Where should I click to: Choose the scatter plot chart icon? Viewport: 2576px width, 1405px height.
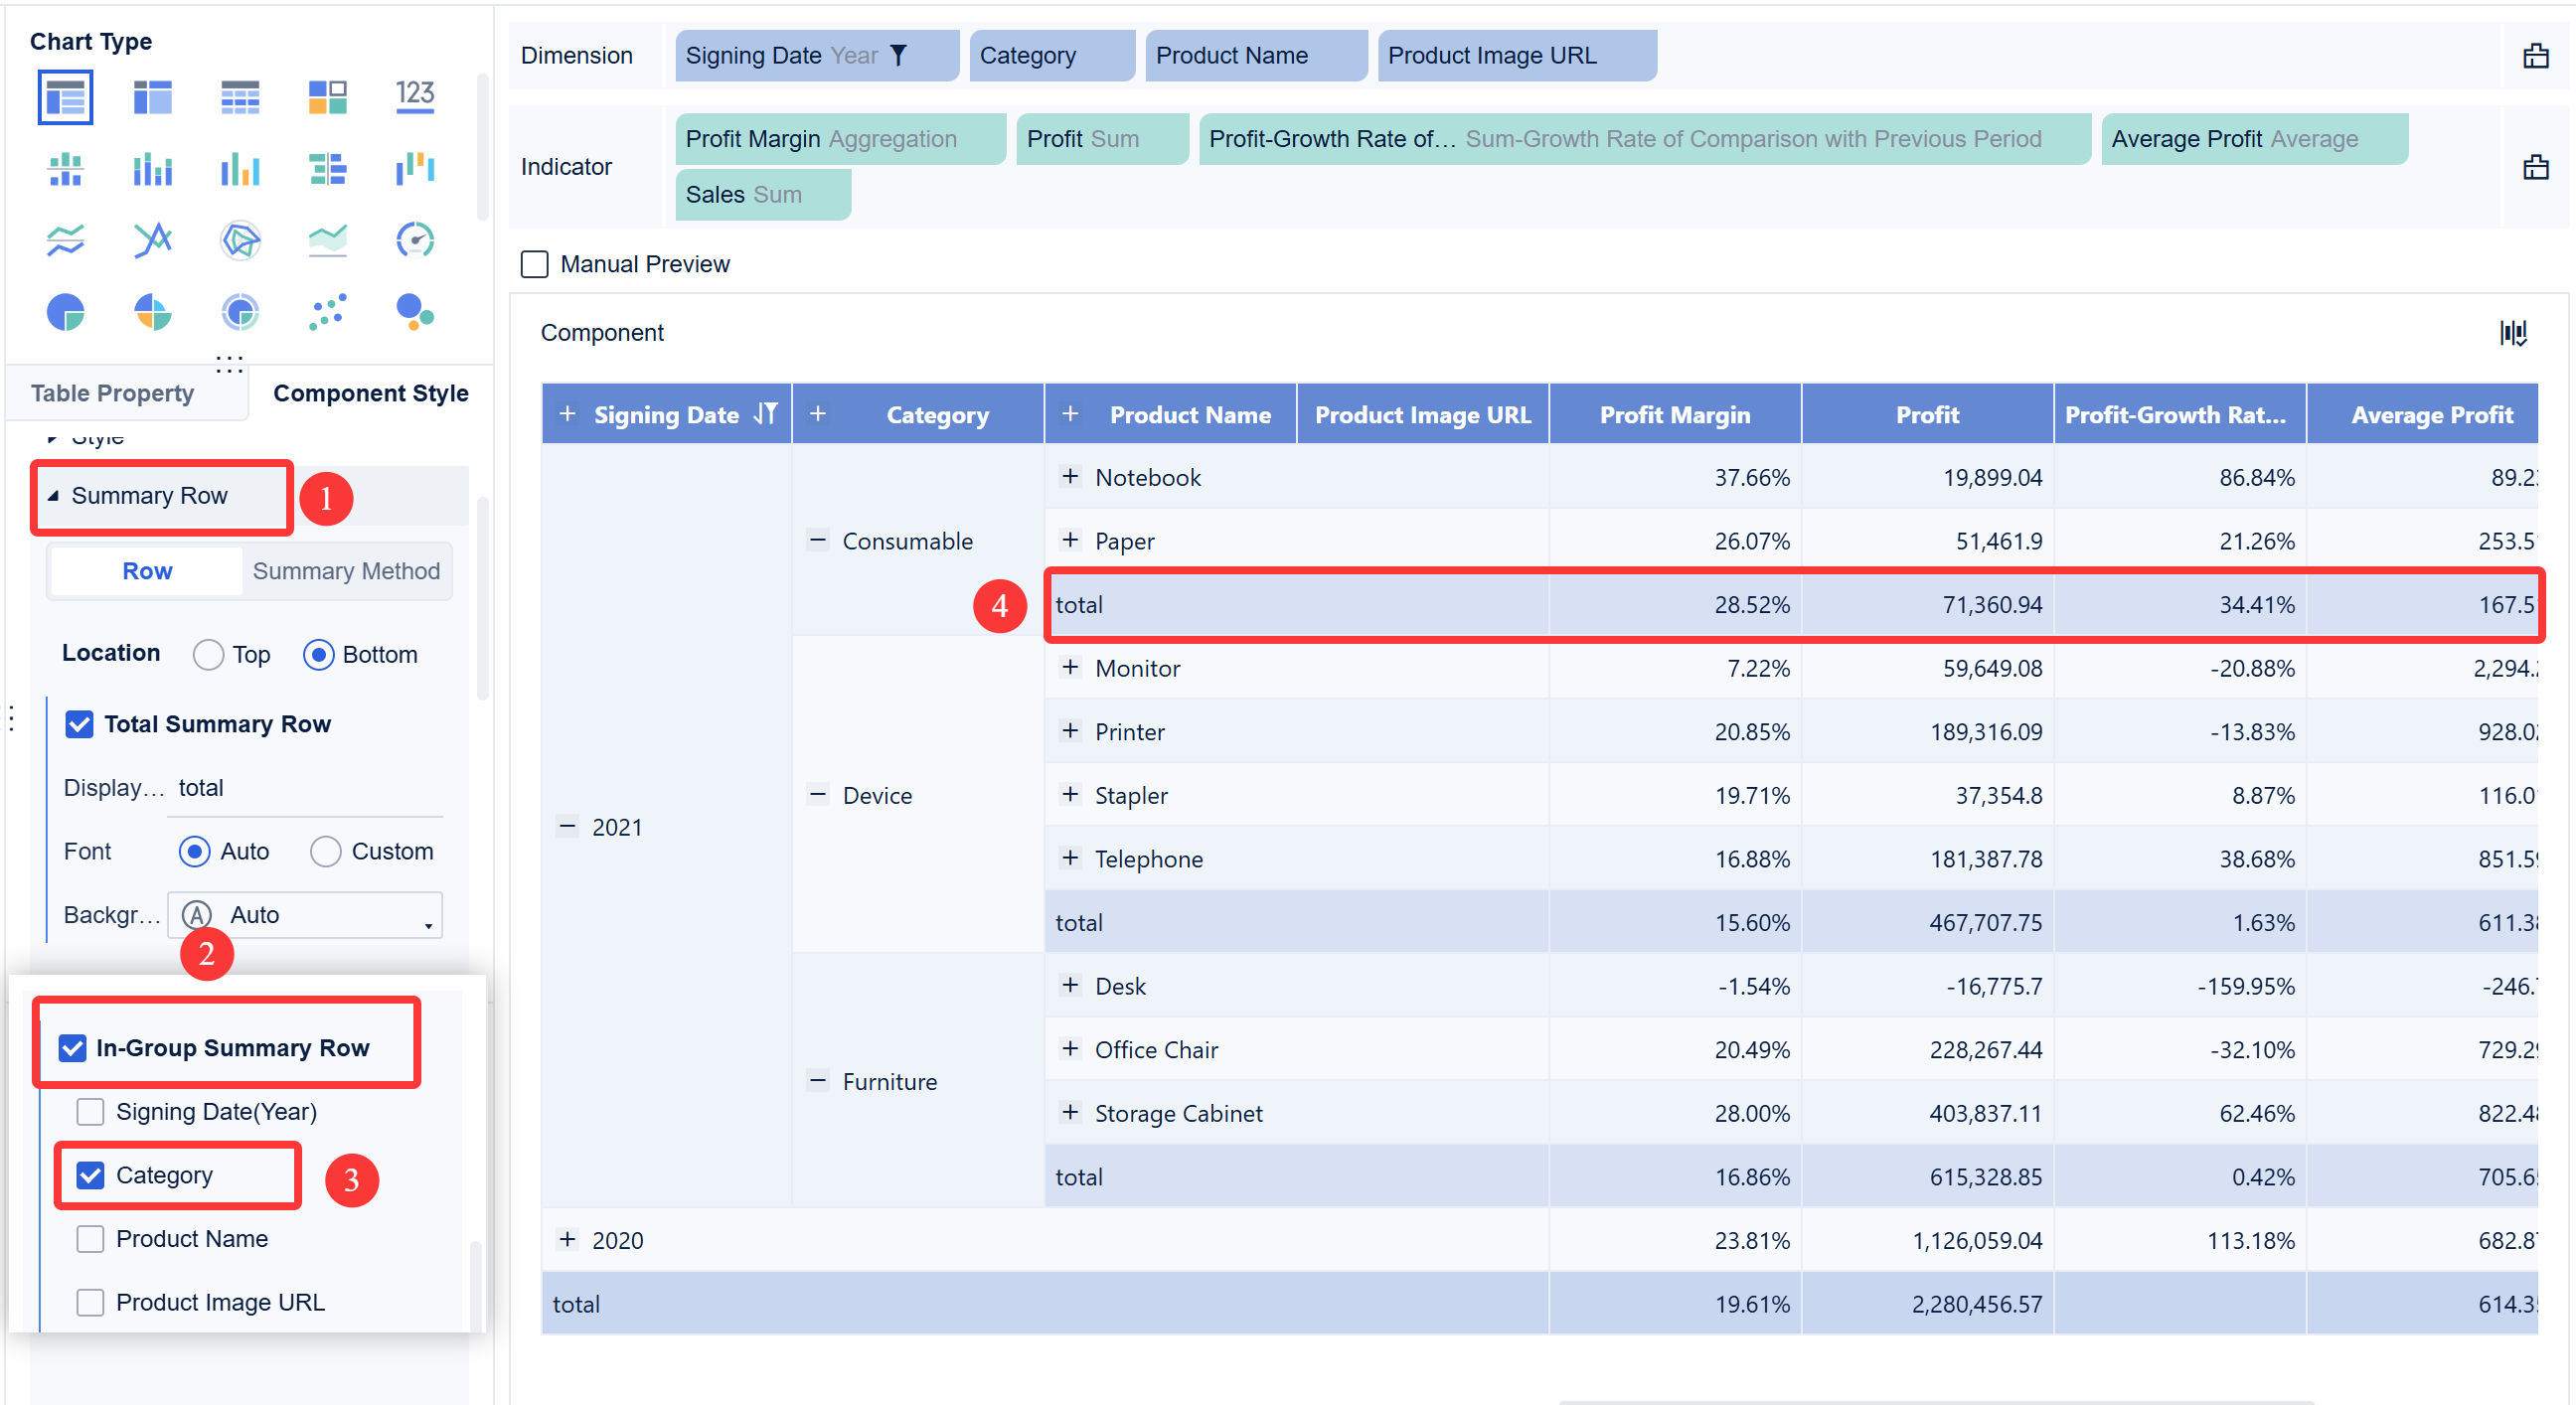click(327, 312)
